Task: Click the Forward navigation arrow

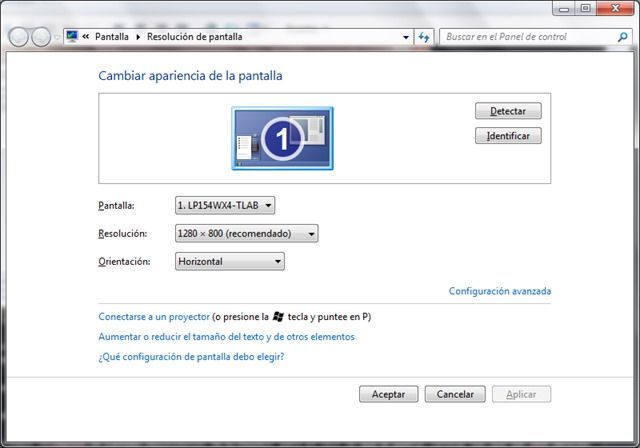Action: pyautogui.click(x=41, y=37)
